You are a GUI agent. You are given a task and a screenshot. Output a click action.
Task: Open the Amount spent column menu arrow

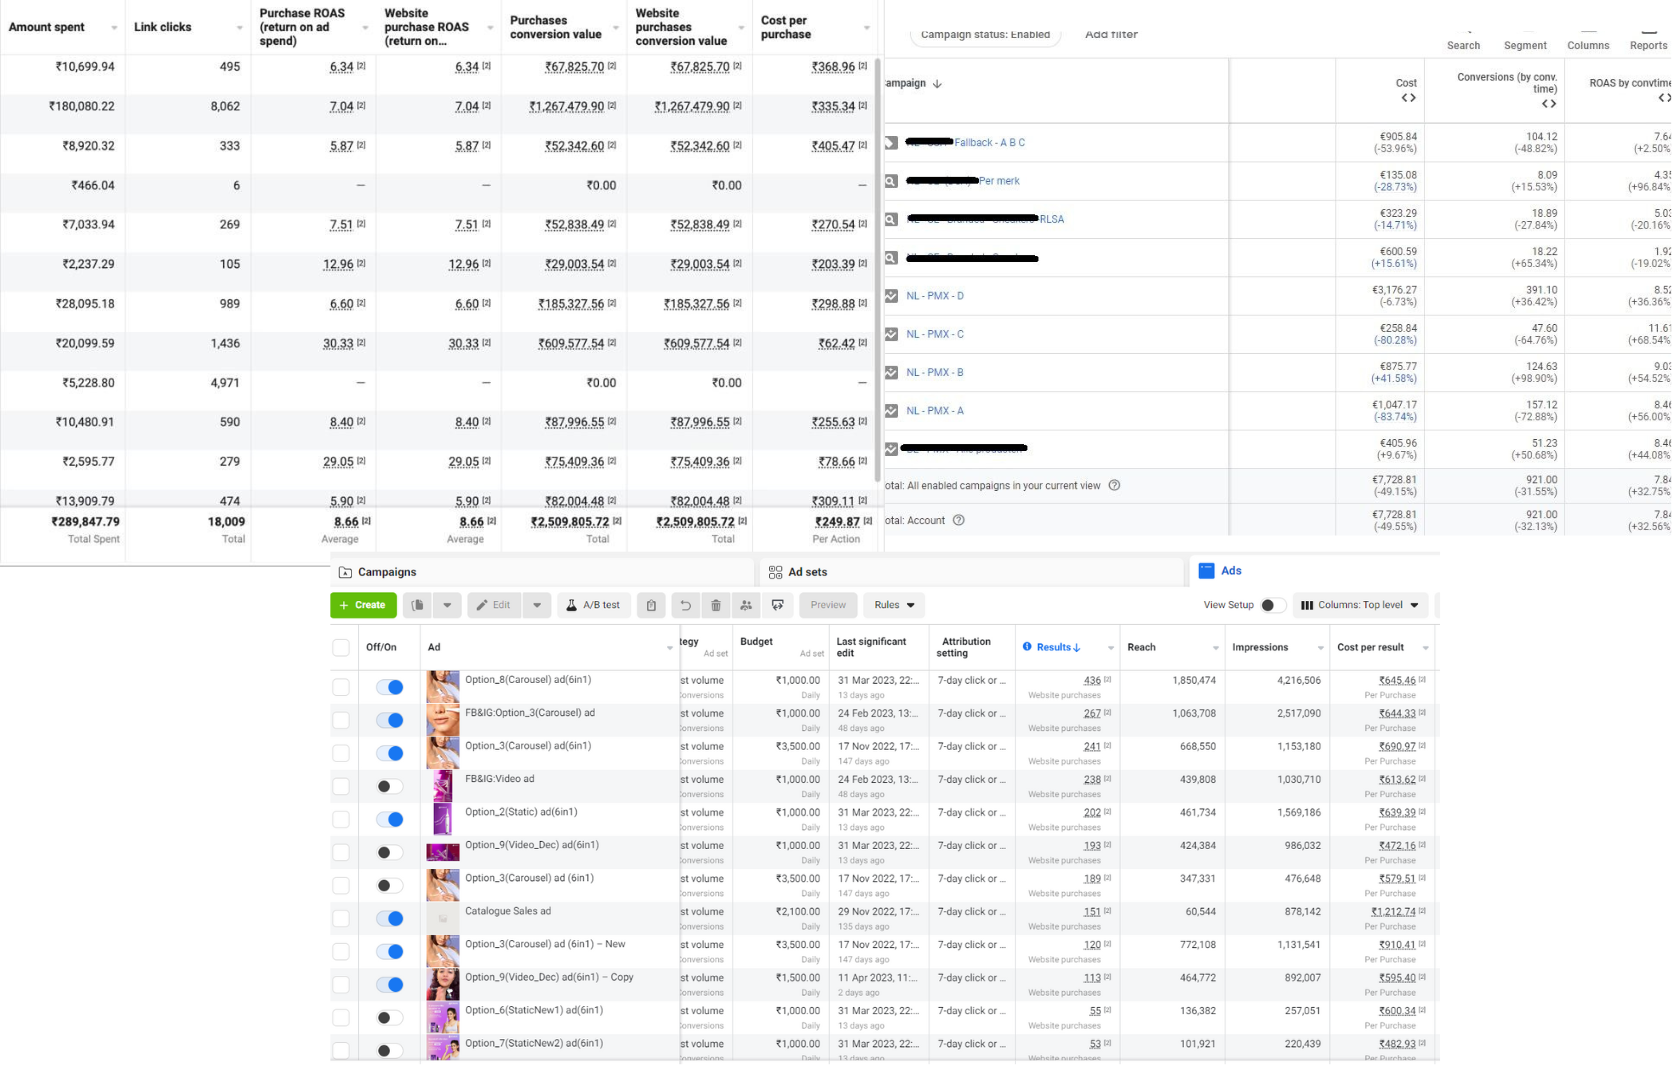coord(114,28)
